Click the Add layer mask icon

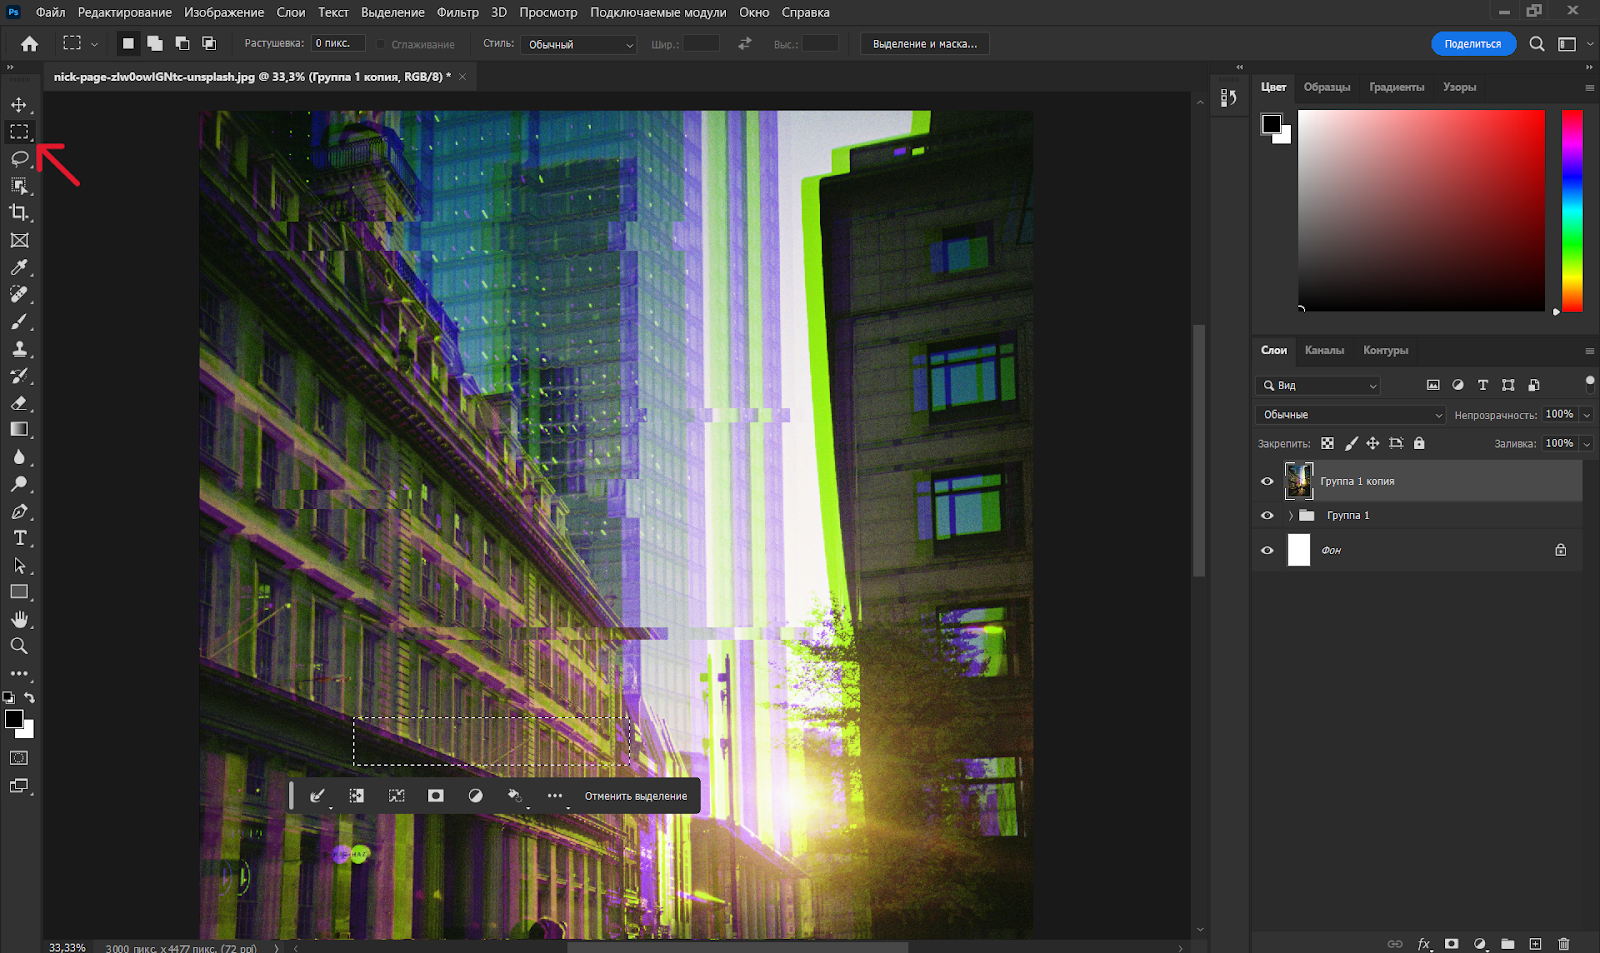[x=1451, y=943]
